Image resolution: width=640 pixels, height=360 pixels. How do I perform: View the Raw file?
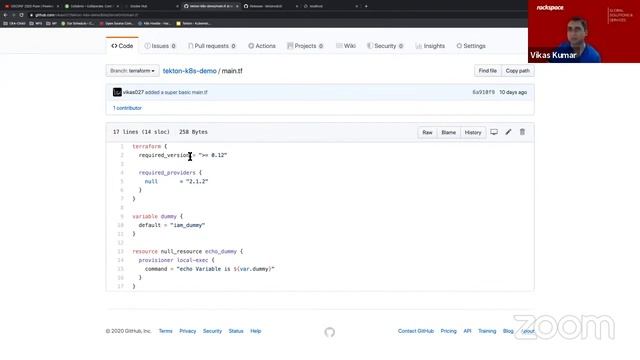coord(427,133)
